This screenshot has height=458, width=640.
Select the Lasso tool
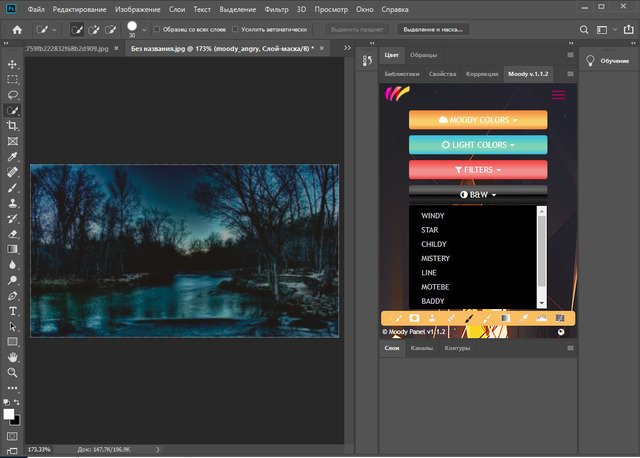12,94
